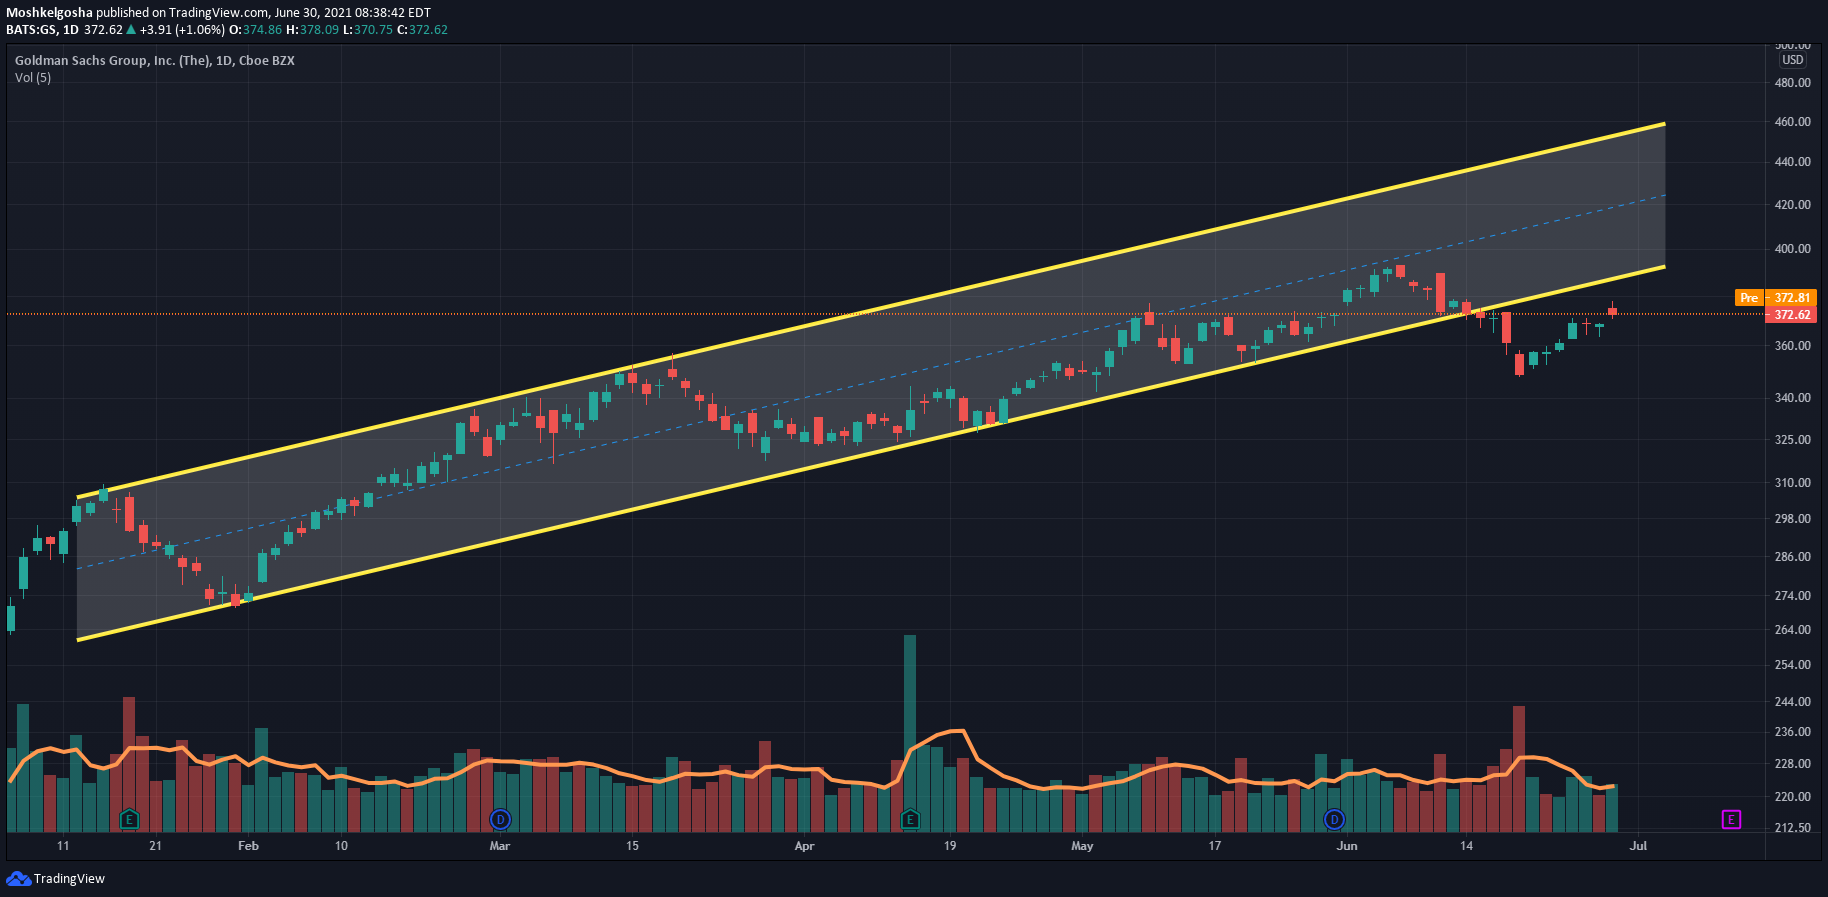Click the 212.50 price axis label
The width and height of the screenshot is (1828, 897).
1792,828
